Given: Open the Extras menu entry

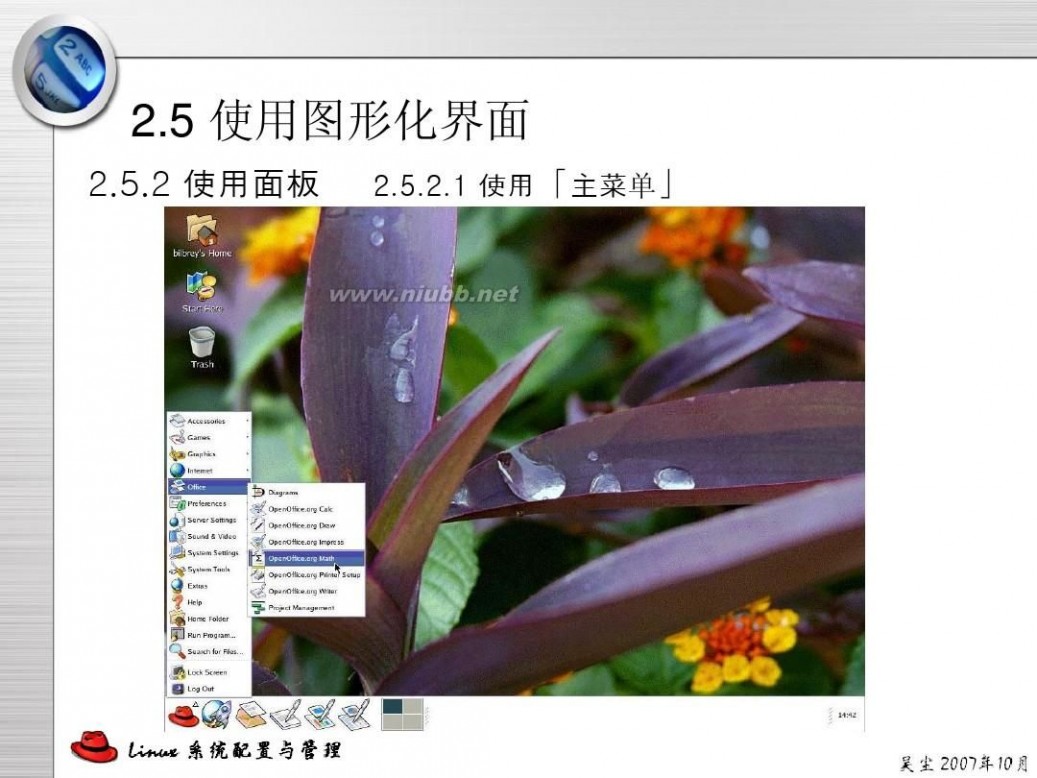Looking at the screenshot, I should [x=209, y=586].
